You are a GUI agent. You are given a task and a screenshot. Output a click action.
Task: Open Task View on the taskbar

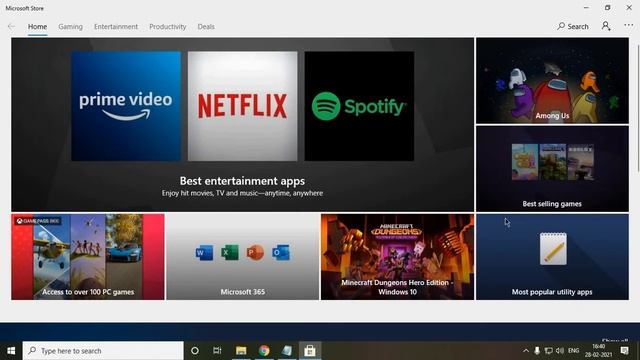(217, 351)
